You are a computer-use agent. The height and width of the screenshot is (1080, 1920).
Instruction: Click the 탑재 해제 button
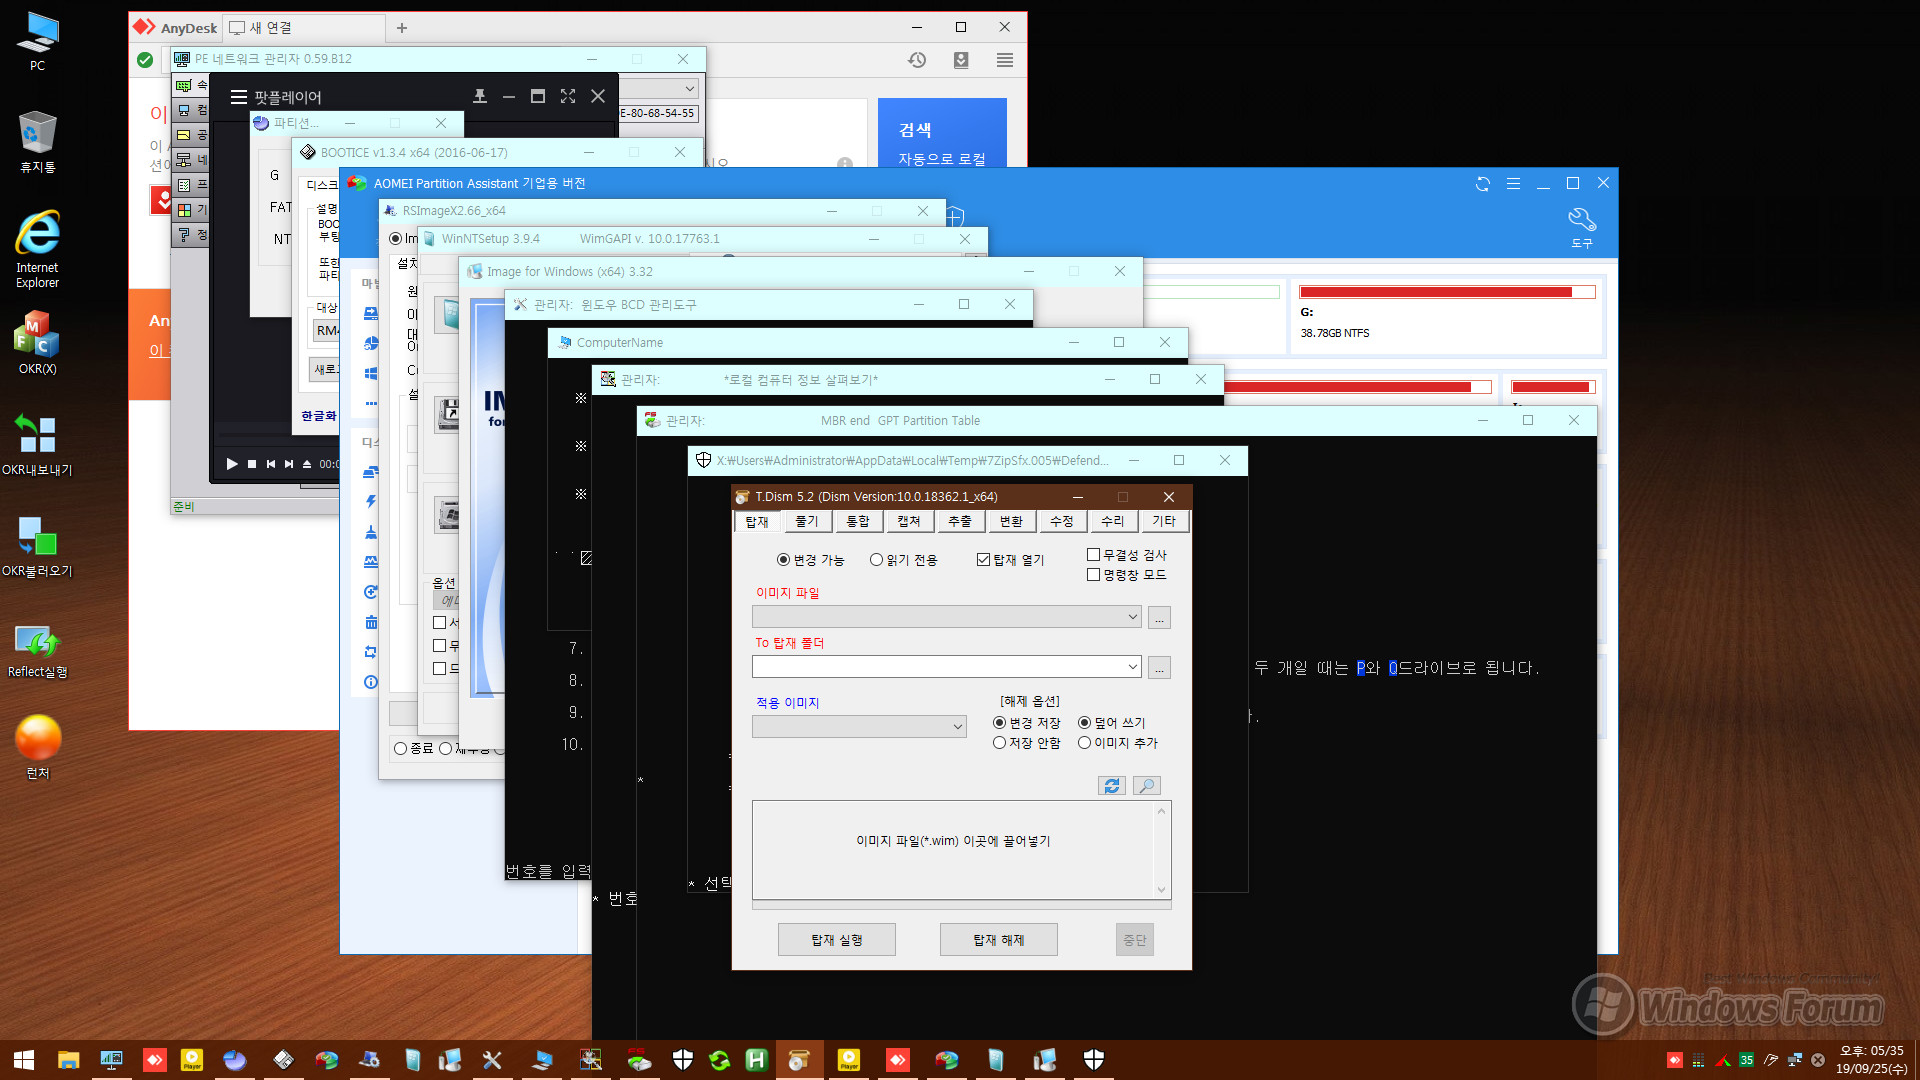(x=999, y=940)
